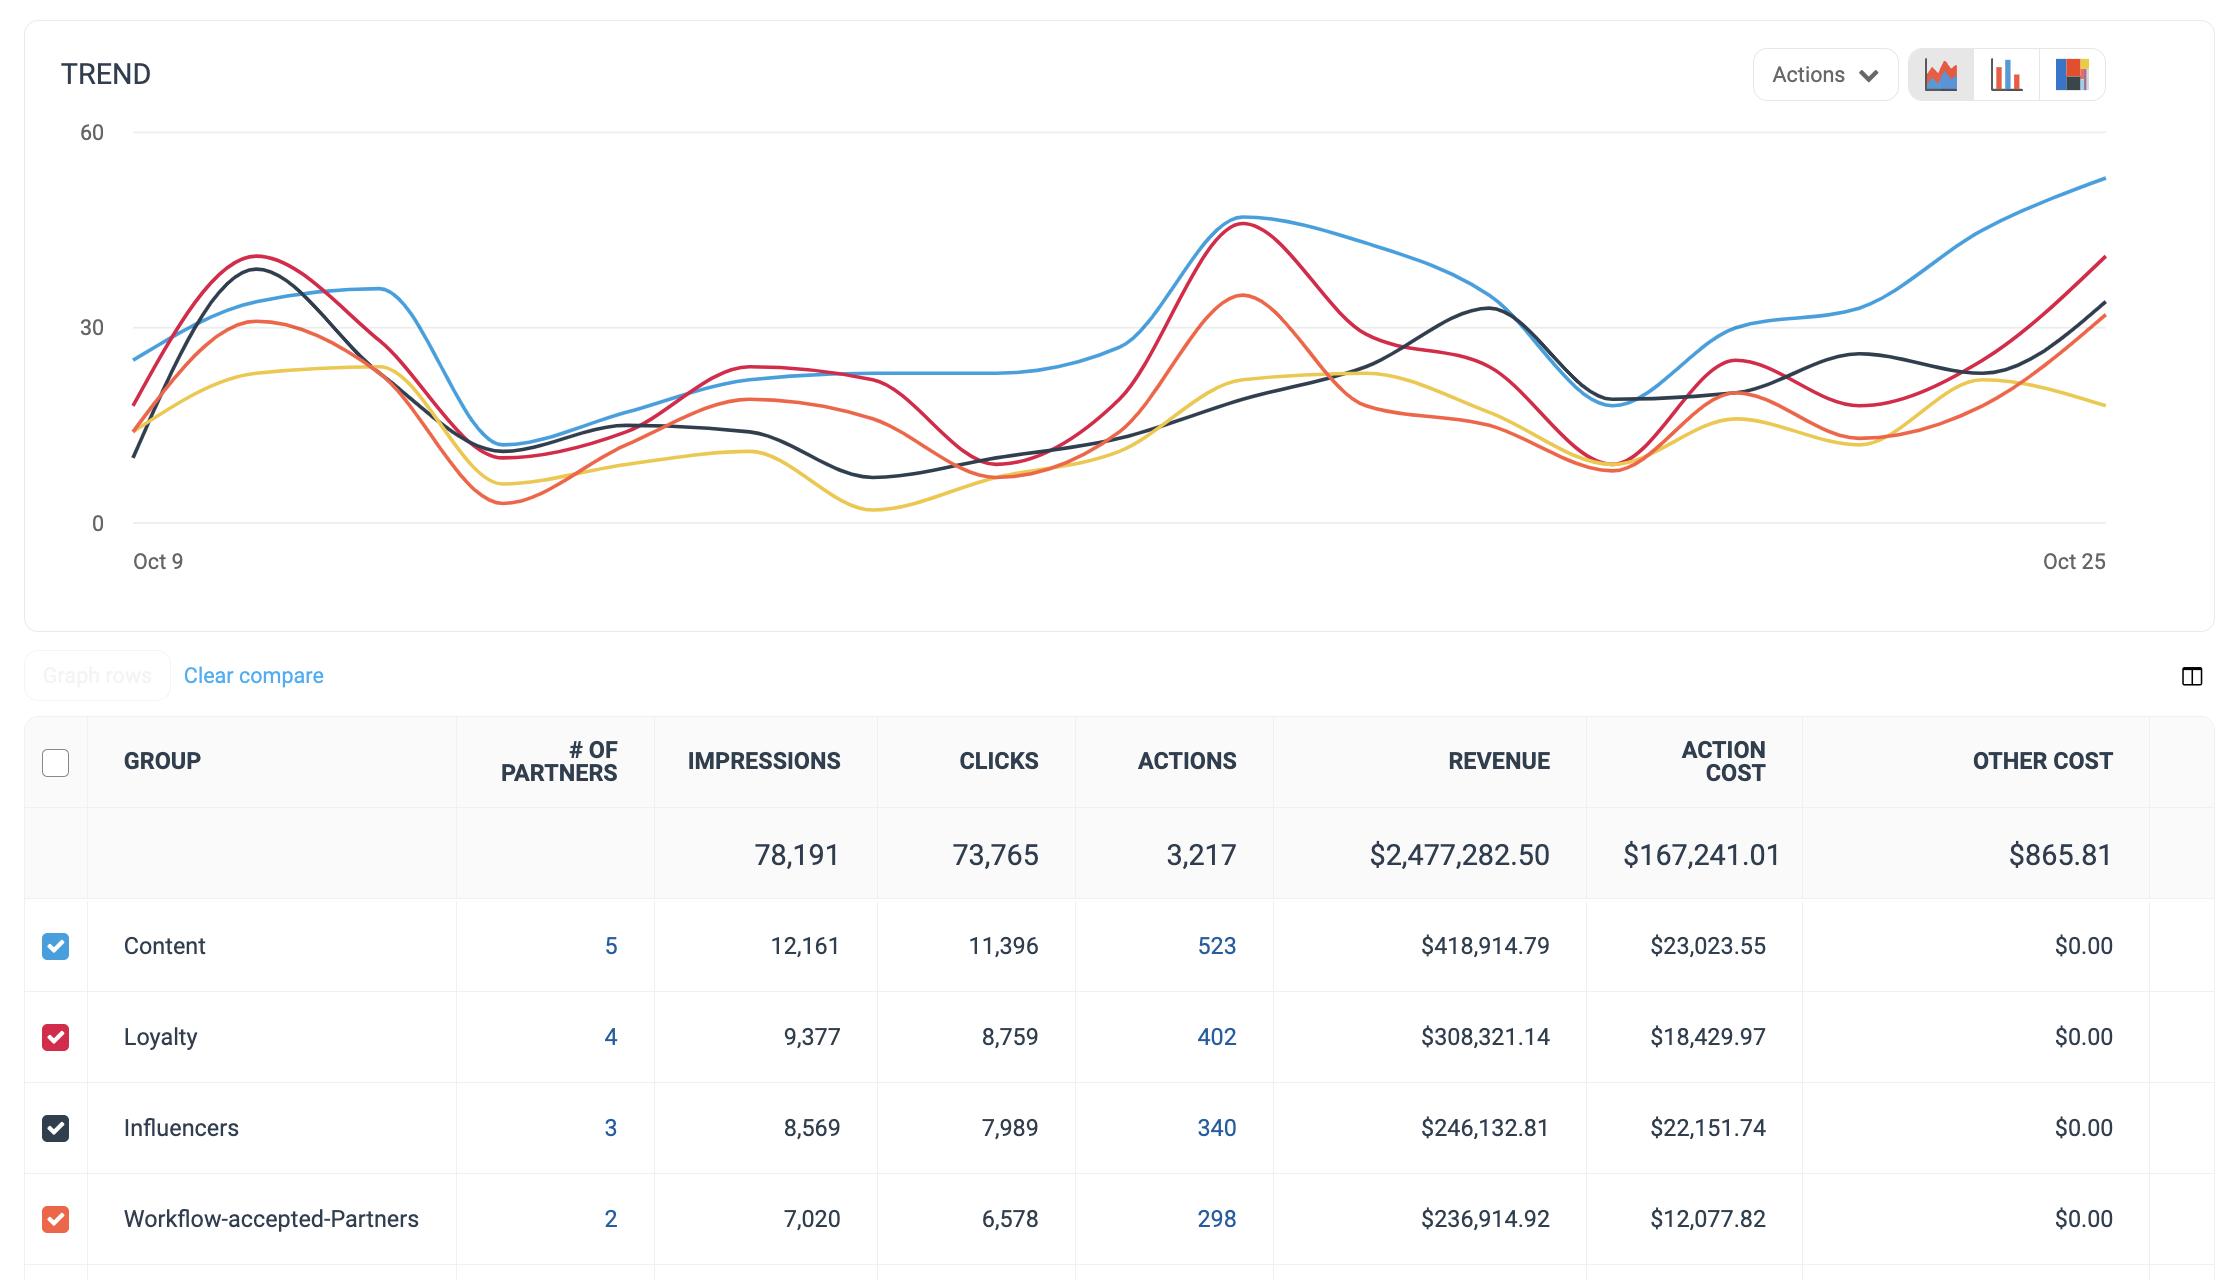The height and width of the screenshot is (1280, 2232).
Task: Click the Oct 9 axis label
Action: 158,562
